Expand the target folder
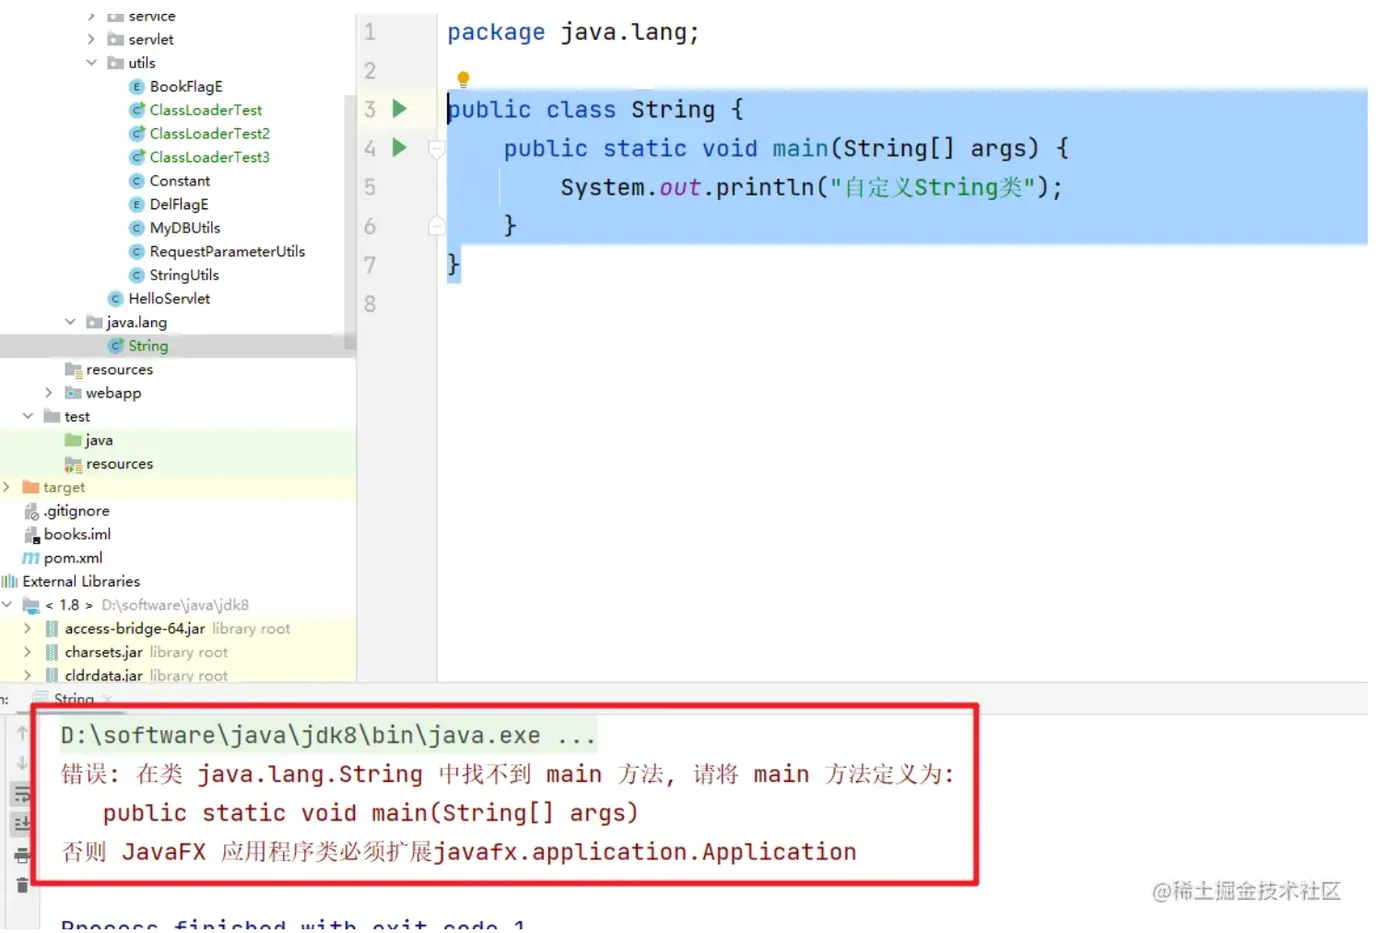Viewport: 1400px width, 933px height. pyautogui.click(x=7, y=487)
